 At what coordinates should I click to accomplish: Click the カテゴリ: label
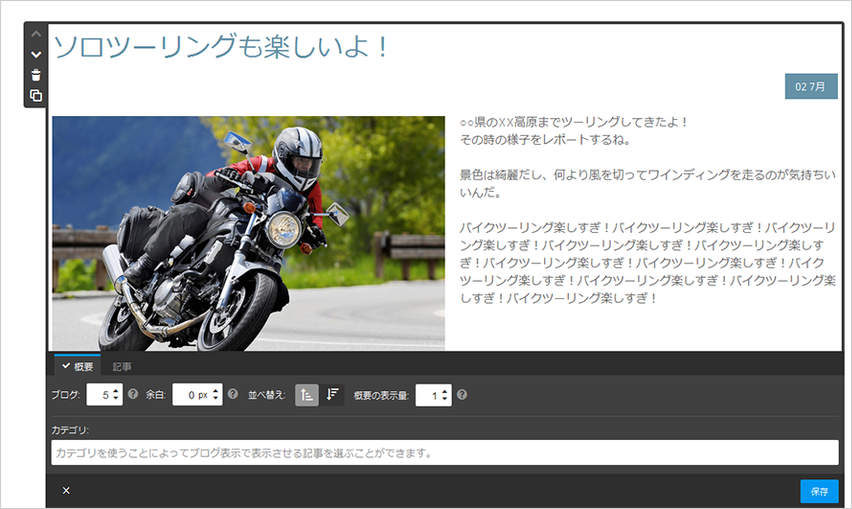click(x=70, y=430)
